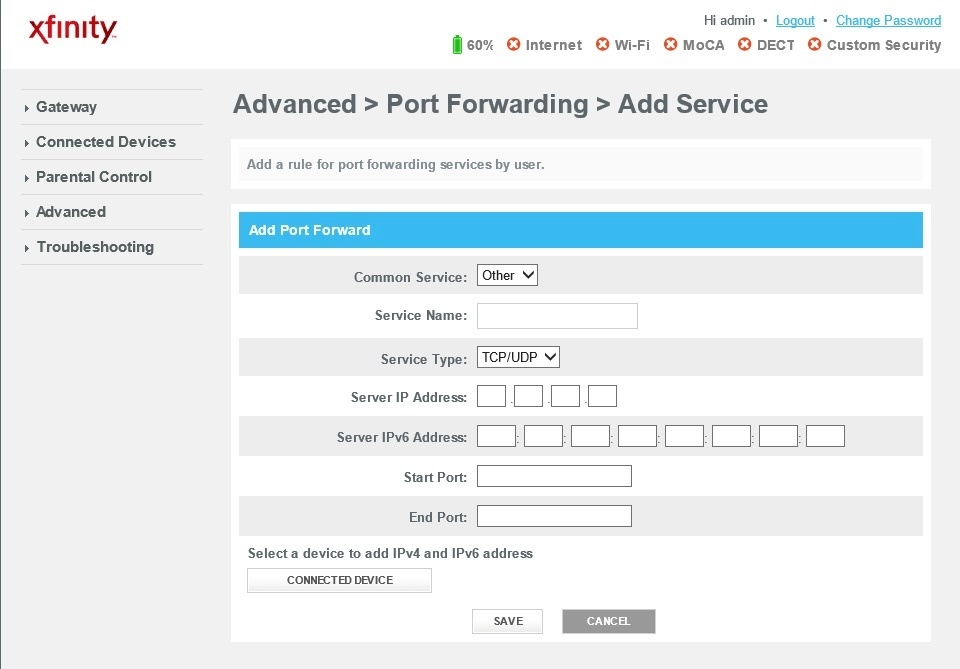Open the Troubleshooting menu section

tap(94, 247)
